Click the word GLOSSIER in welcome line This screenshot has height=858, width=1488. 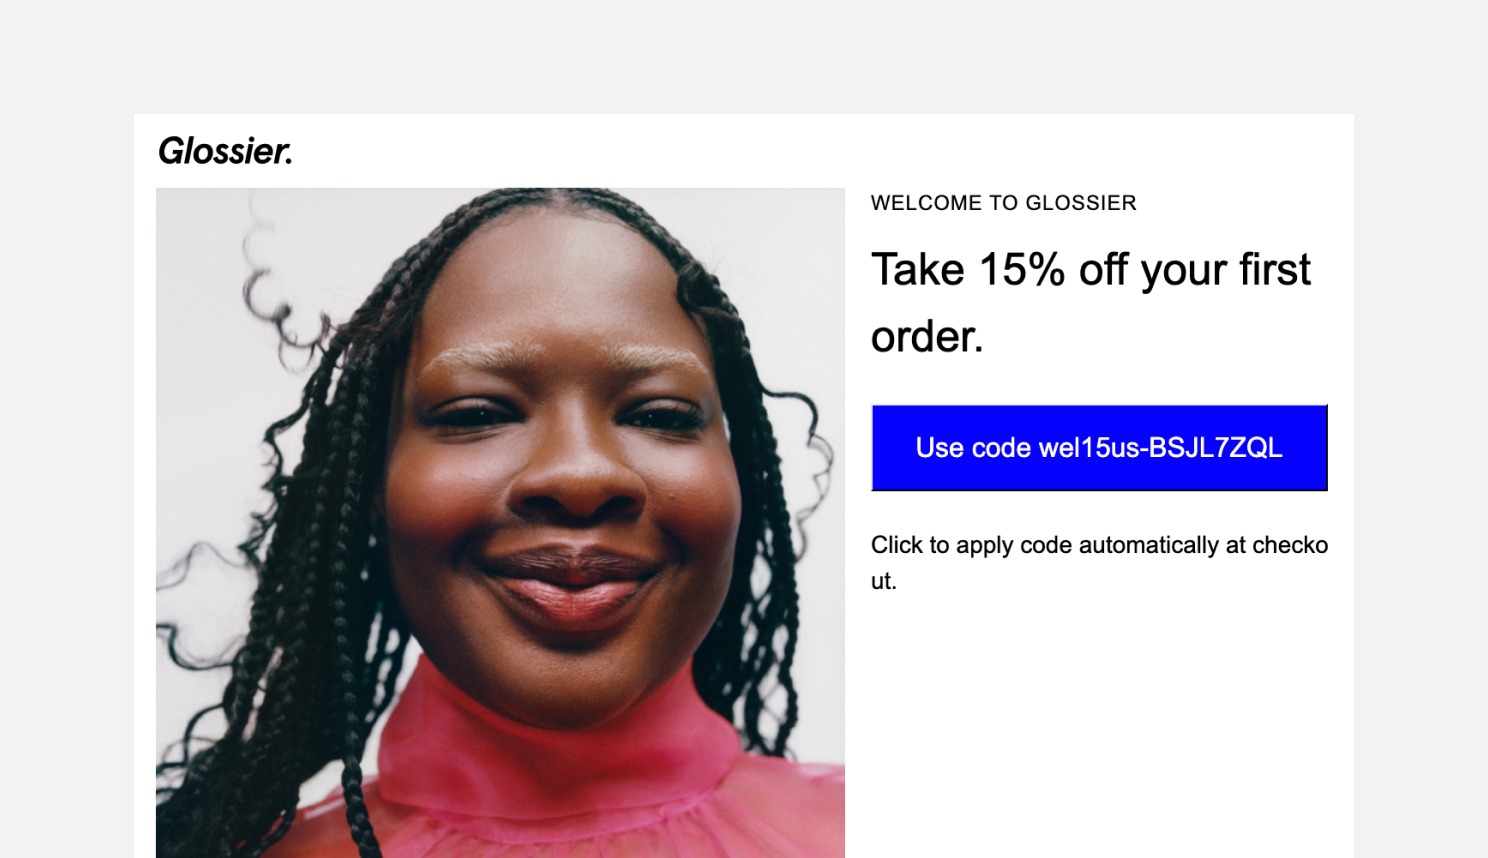click(x=1081, y=203)
